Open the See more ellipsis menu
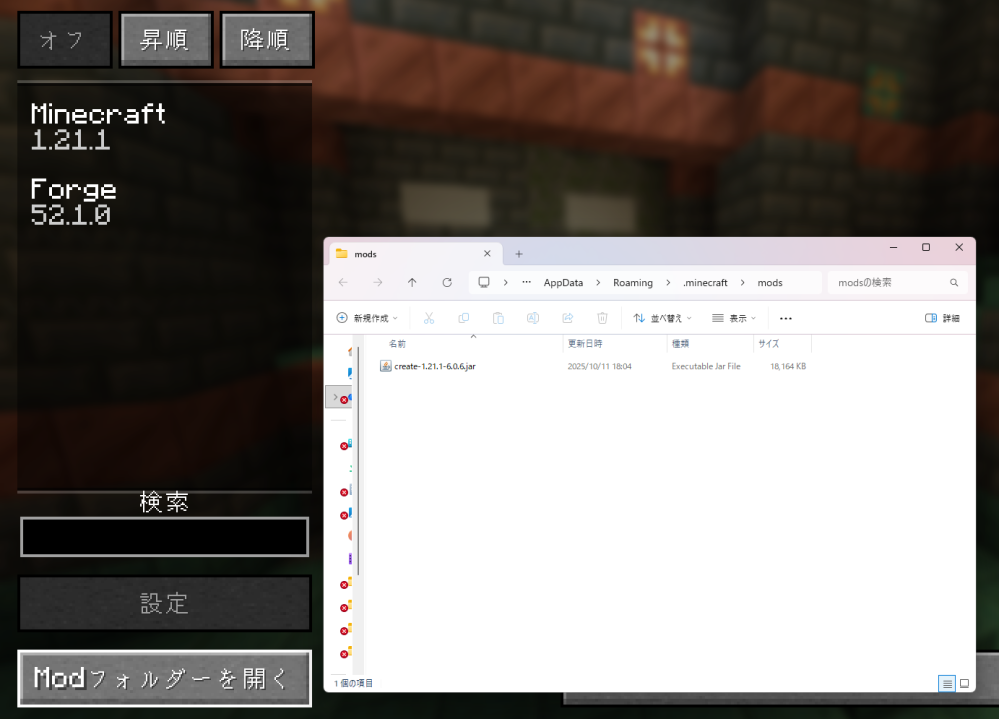Viewport: 999px width, 719px height. tap(785, 317)
